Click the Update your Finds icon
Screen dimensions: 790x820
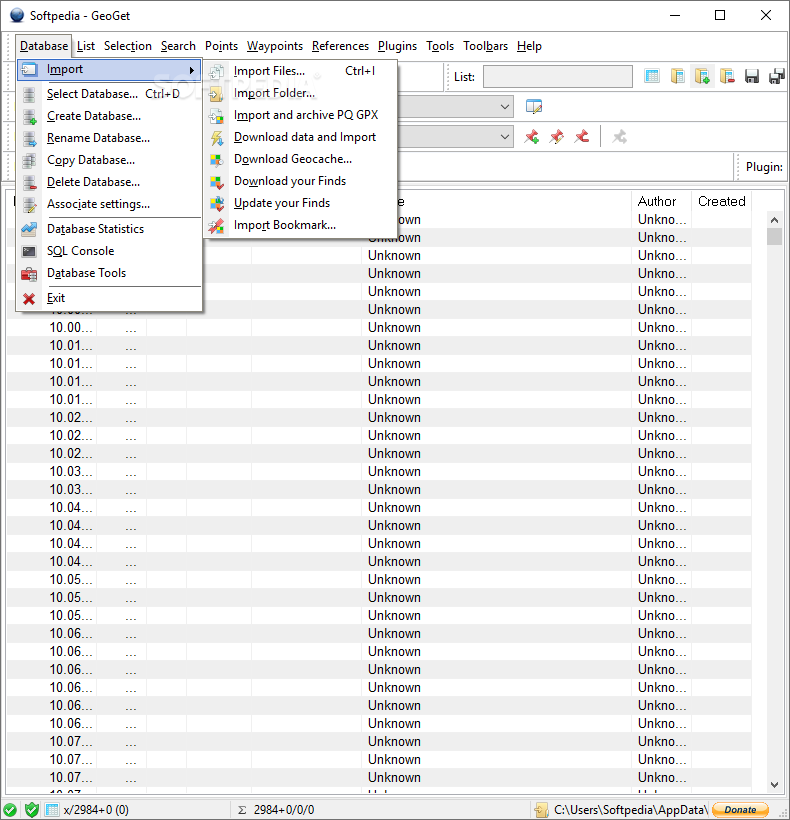click(x=216, y=203)
